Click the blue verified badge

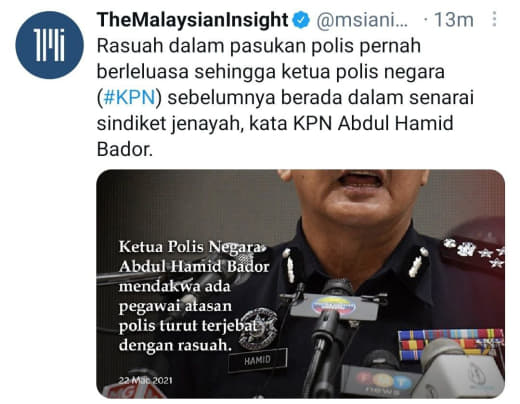pyautogui.click(x=301, y=20)
